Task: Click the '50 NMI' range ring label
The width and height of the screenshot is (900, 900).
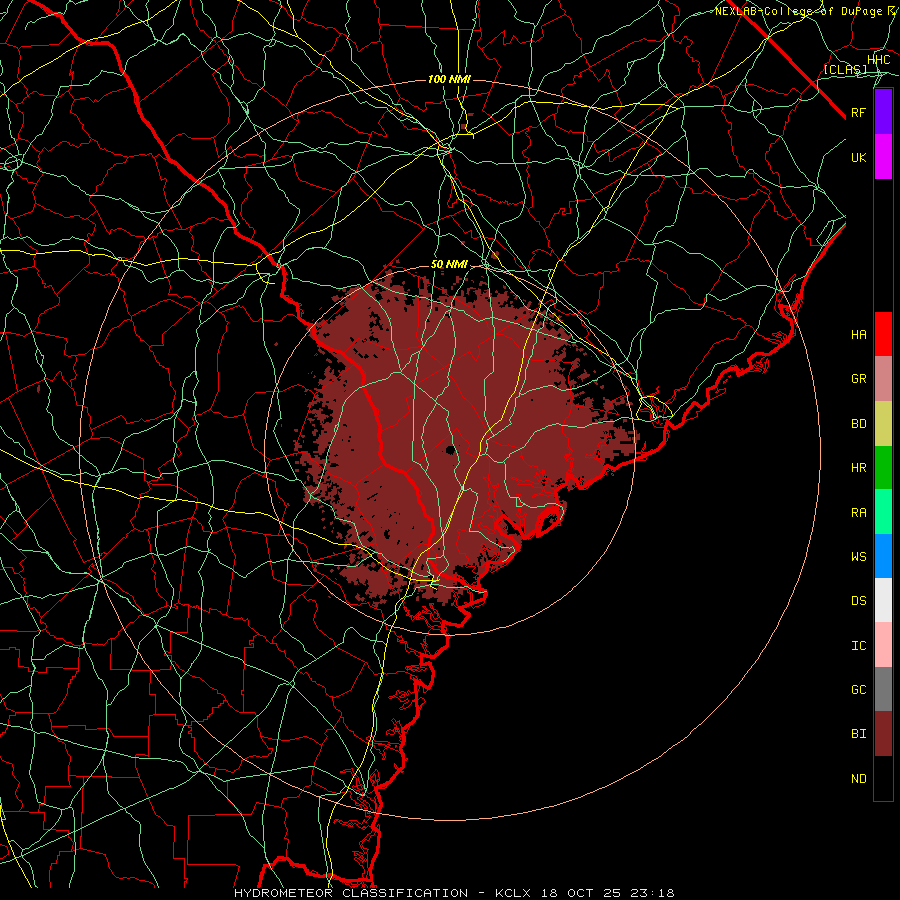Action: 449,265
